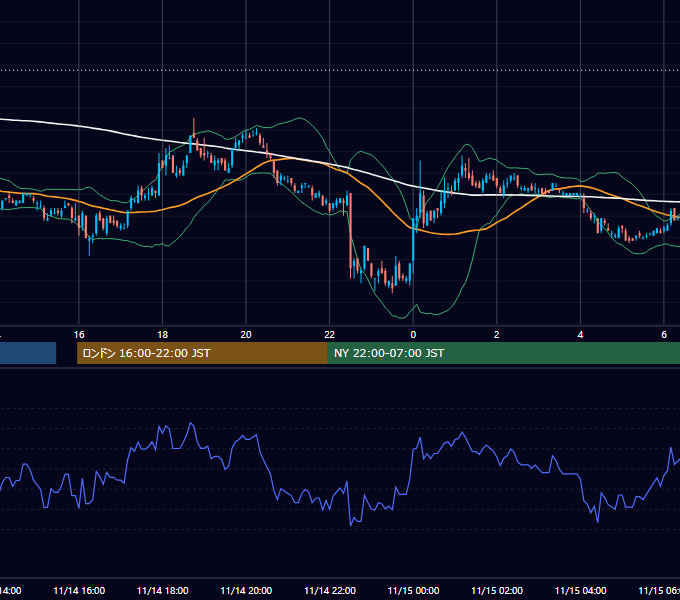Image resolution: width=680 pixels, height=600 pixels.
Task: Click the hour label 0 on the upper axis
Action: [x=413, y=335]
